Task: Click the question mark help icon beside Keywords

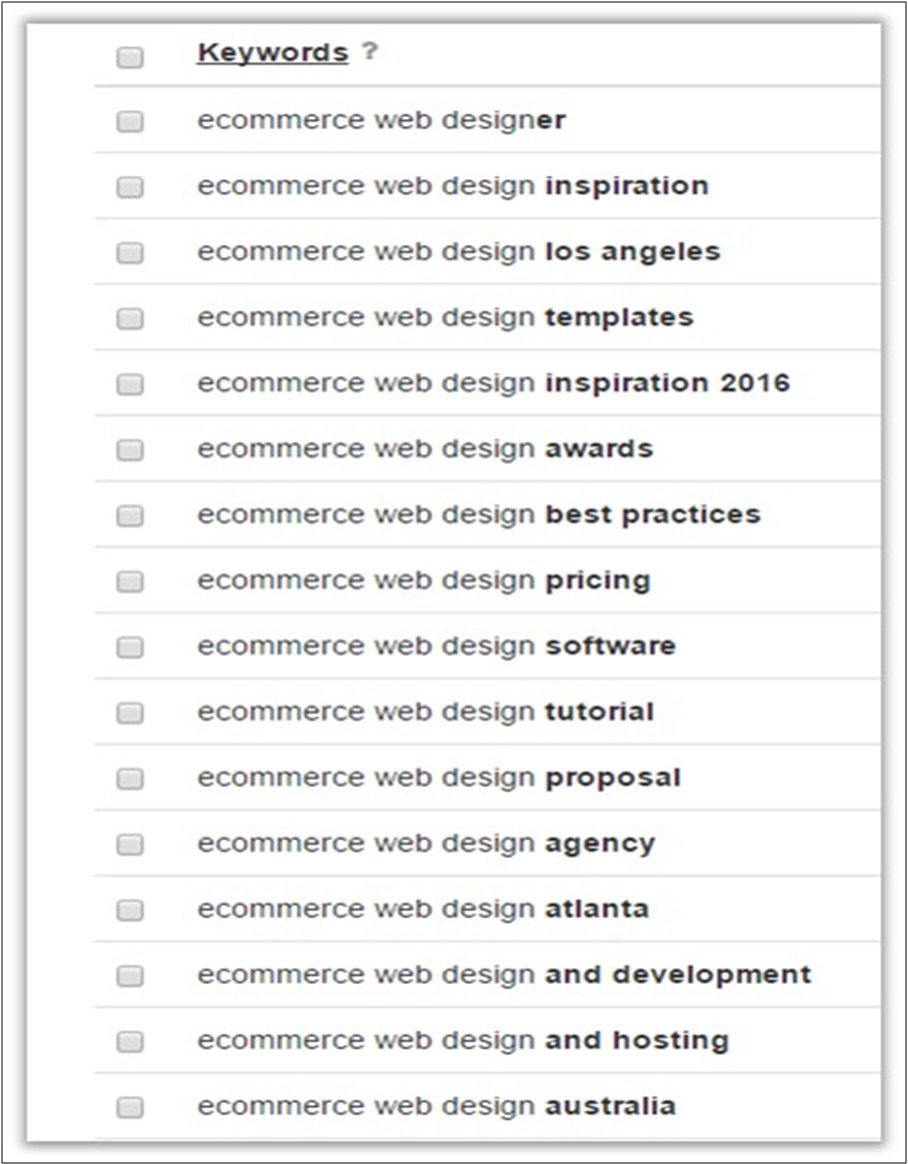Action: 370,52
